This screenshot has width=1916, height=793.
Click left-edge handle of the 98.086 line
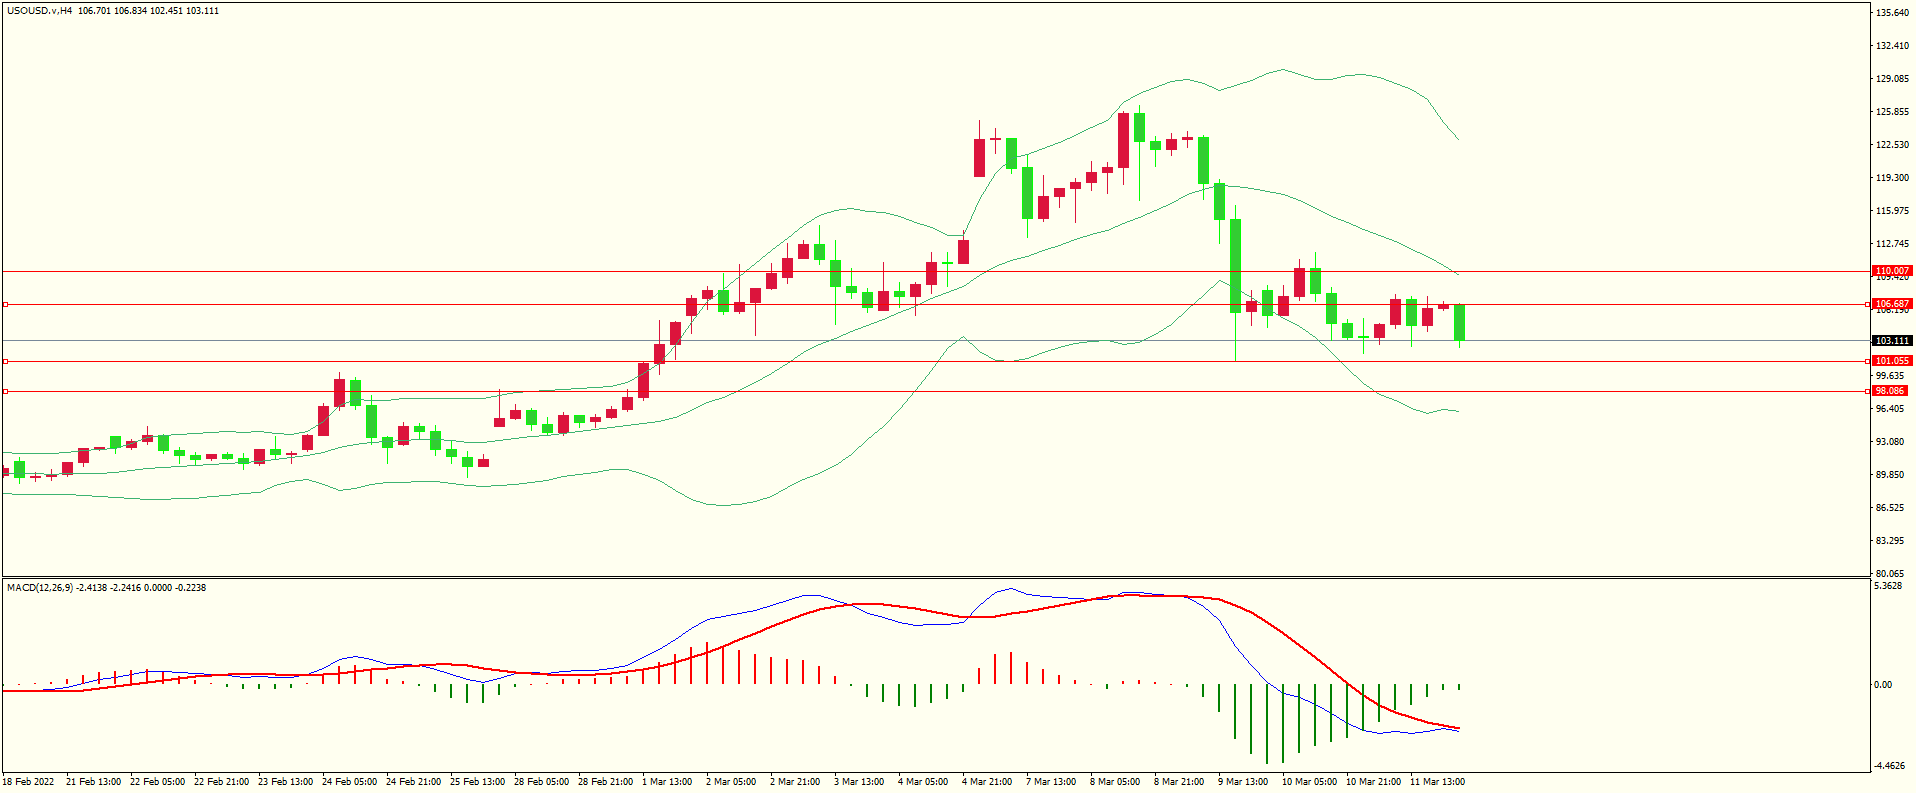(5, 391)
